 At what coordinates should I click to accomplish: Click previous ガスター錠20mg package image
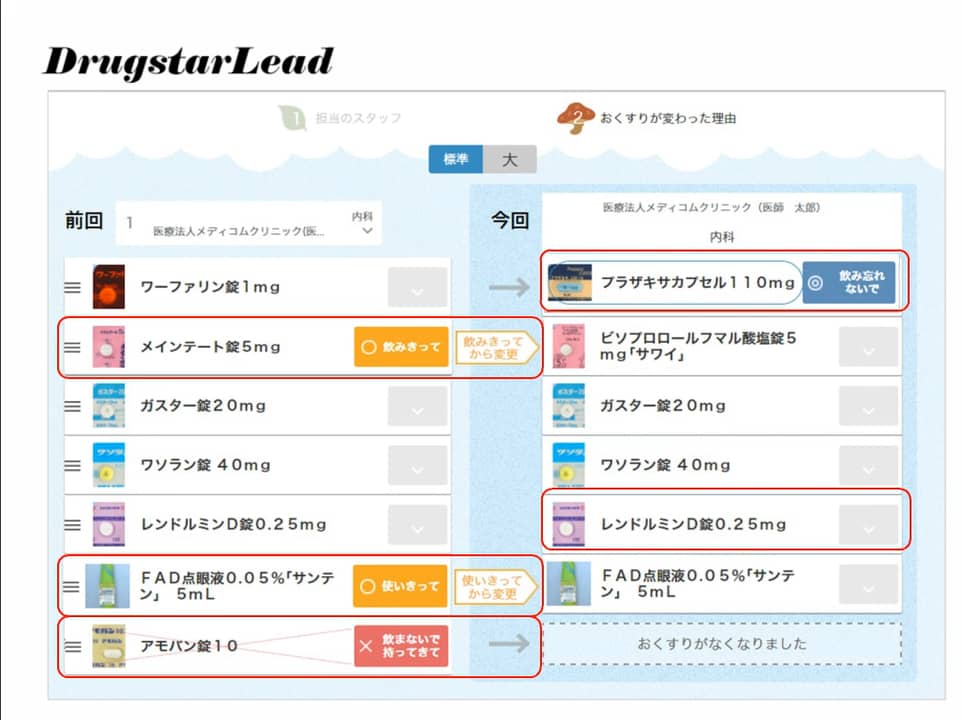(109, 405)
